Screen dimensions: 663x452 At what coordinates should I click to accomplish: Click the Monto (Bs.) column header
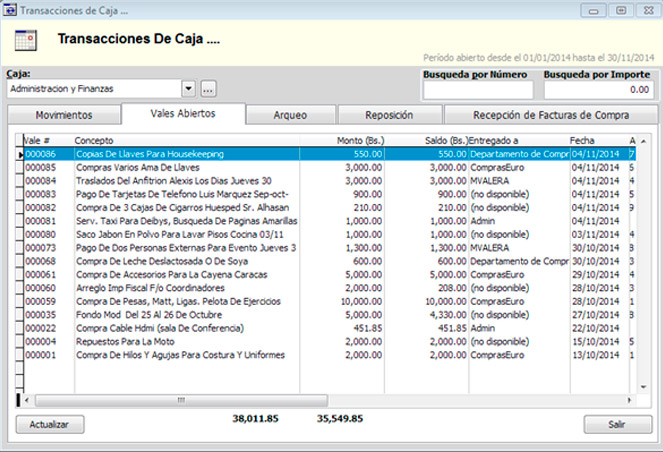(x=362, y=140)
